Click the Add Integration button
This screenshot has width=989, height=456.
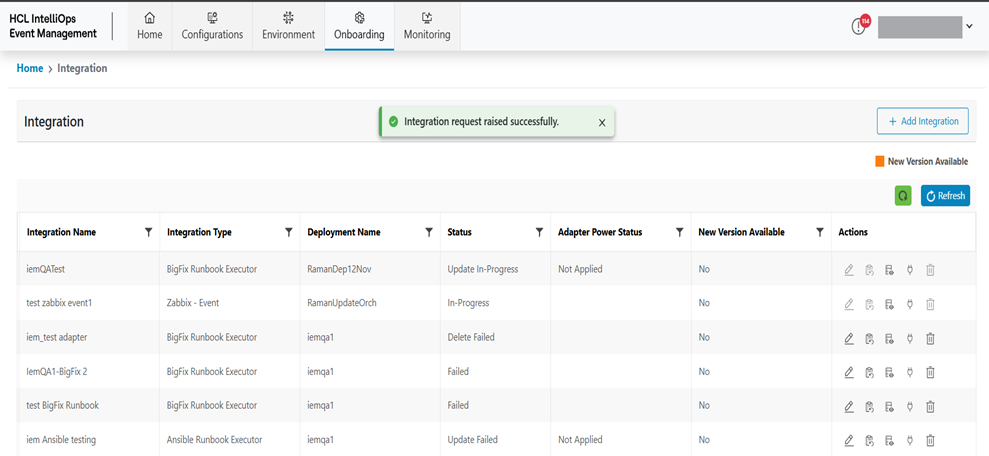coord(922,121)
